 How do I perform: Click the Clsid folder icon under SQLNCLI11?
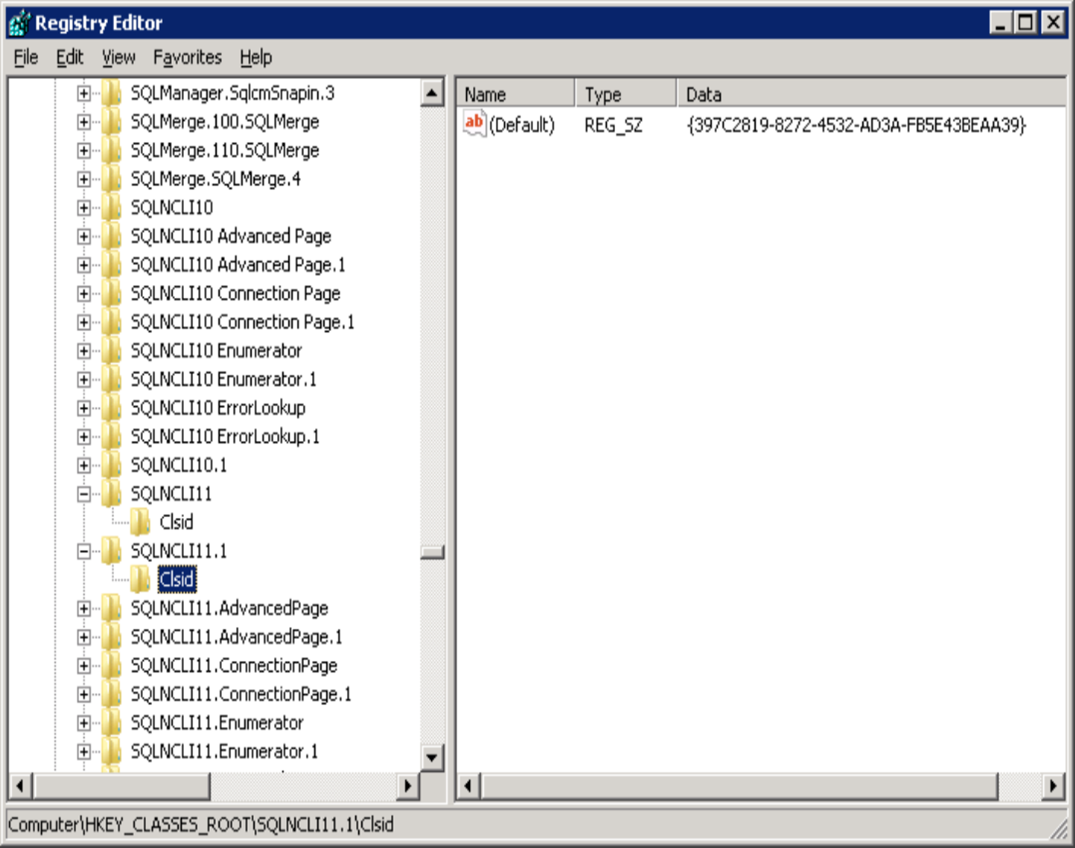(142, 522)
